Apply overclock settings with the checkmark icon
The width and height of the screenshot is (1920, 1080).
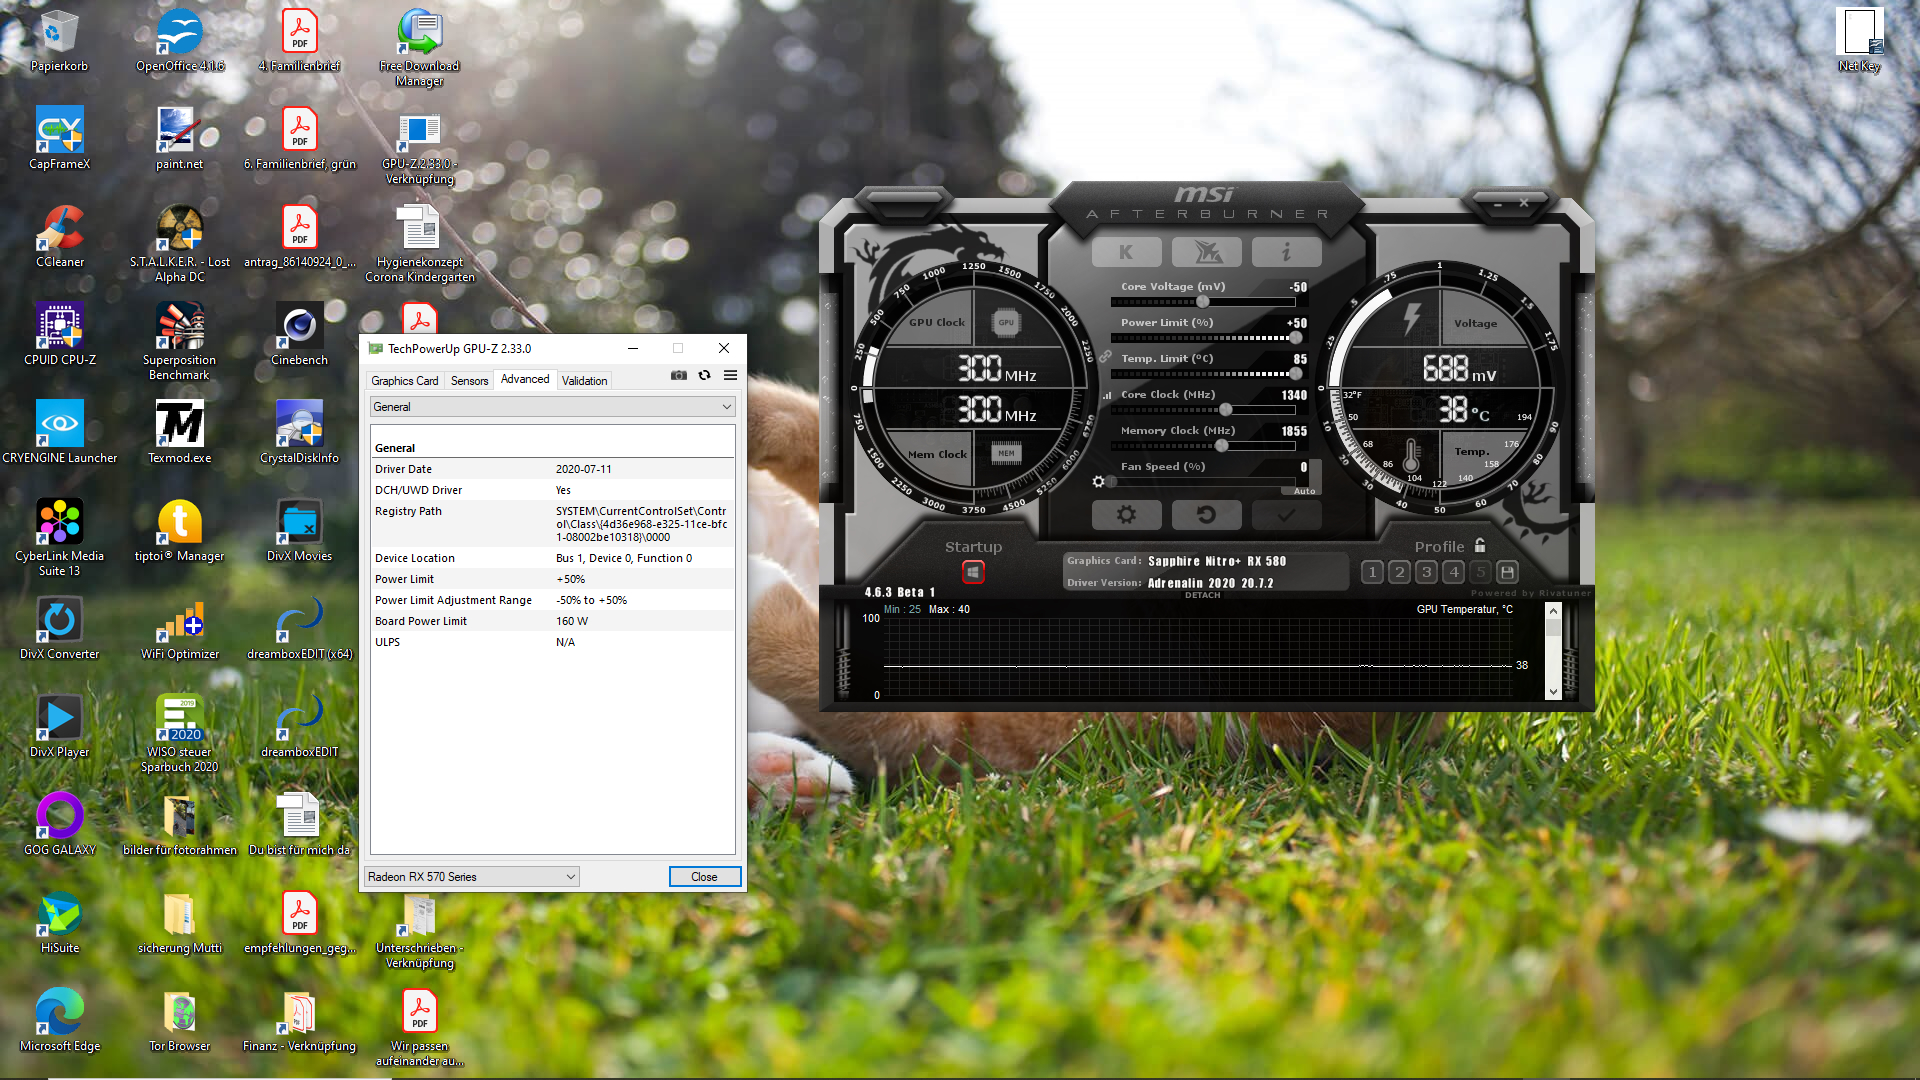[x=1286, y=514]
